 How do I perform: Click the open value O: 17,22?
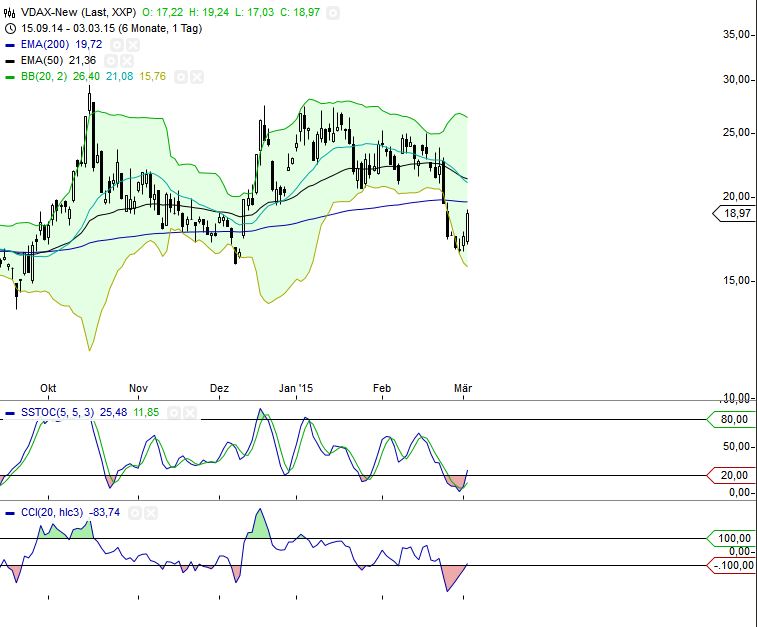tap(162, 12)
